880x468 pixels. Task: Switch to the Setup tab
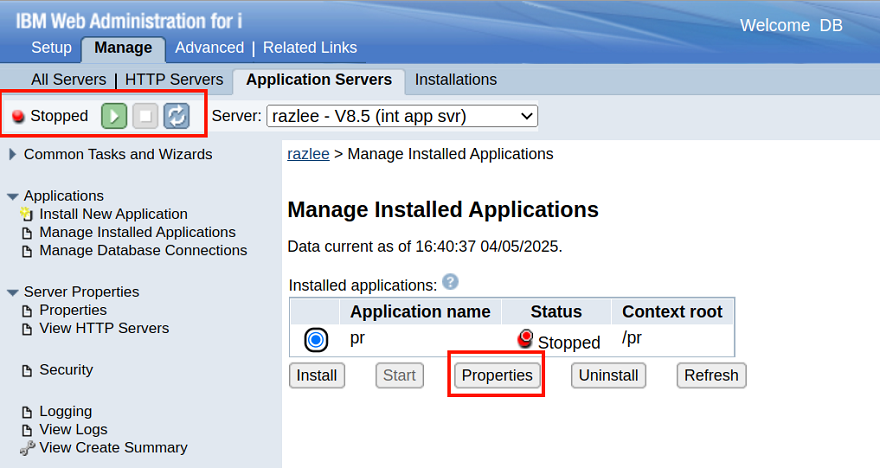coord(51,48)
